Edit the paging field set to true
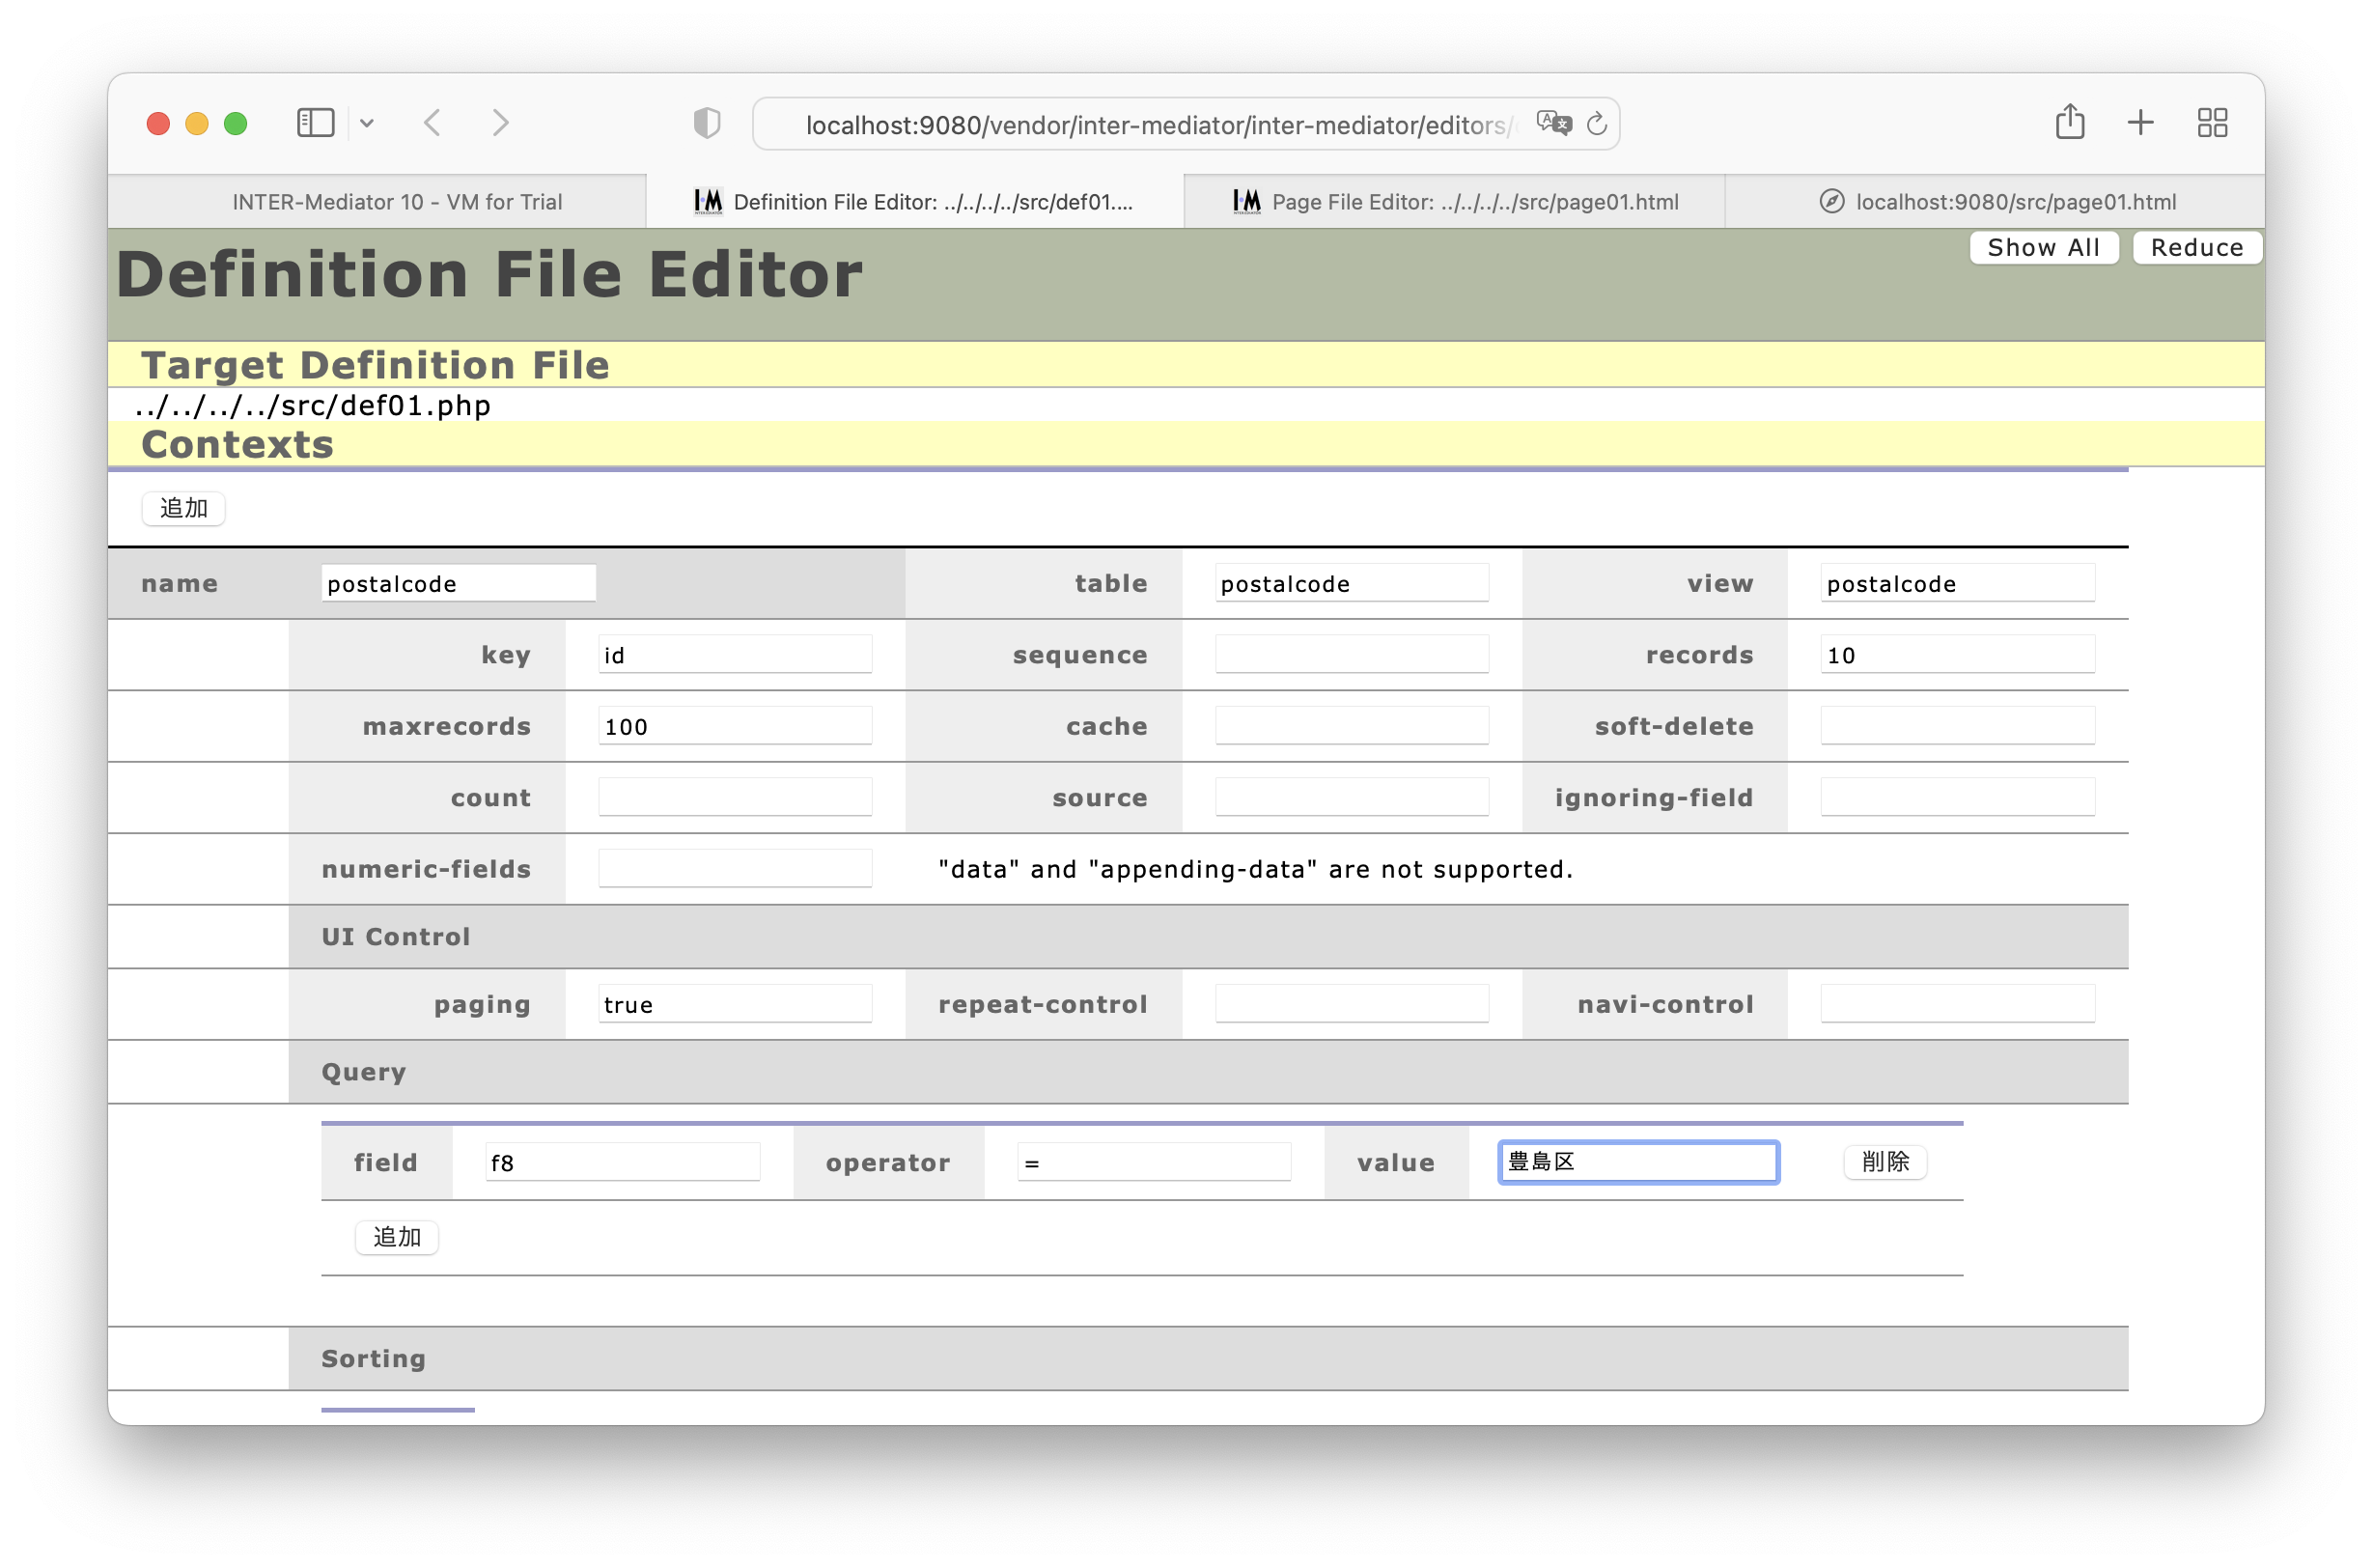The width and height of the screenshot is (2373, 1568). tap(735, 1004)
